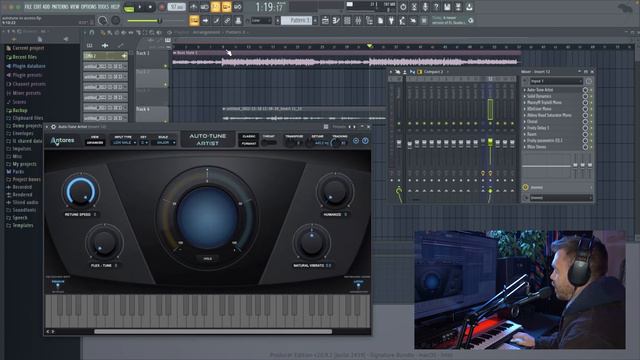
Task: Open the Line snap dropdown
Action: [261, 20]
